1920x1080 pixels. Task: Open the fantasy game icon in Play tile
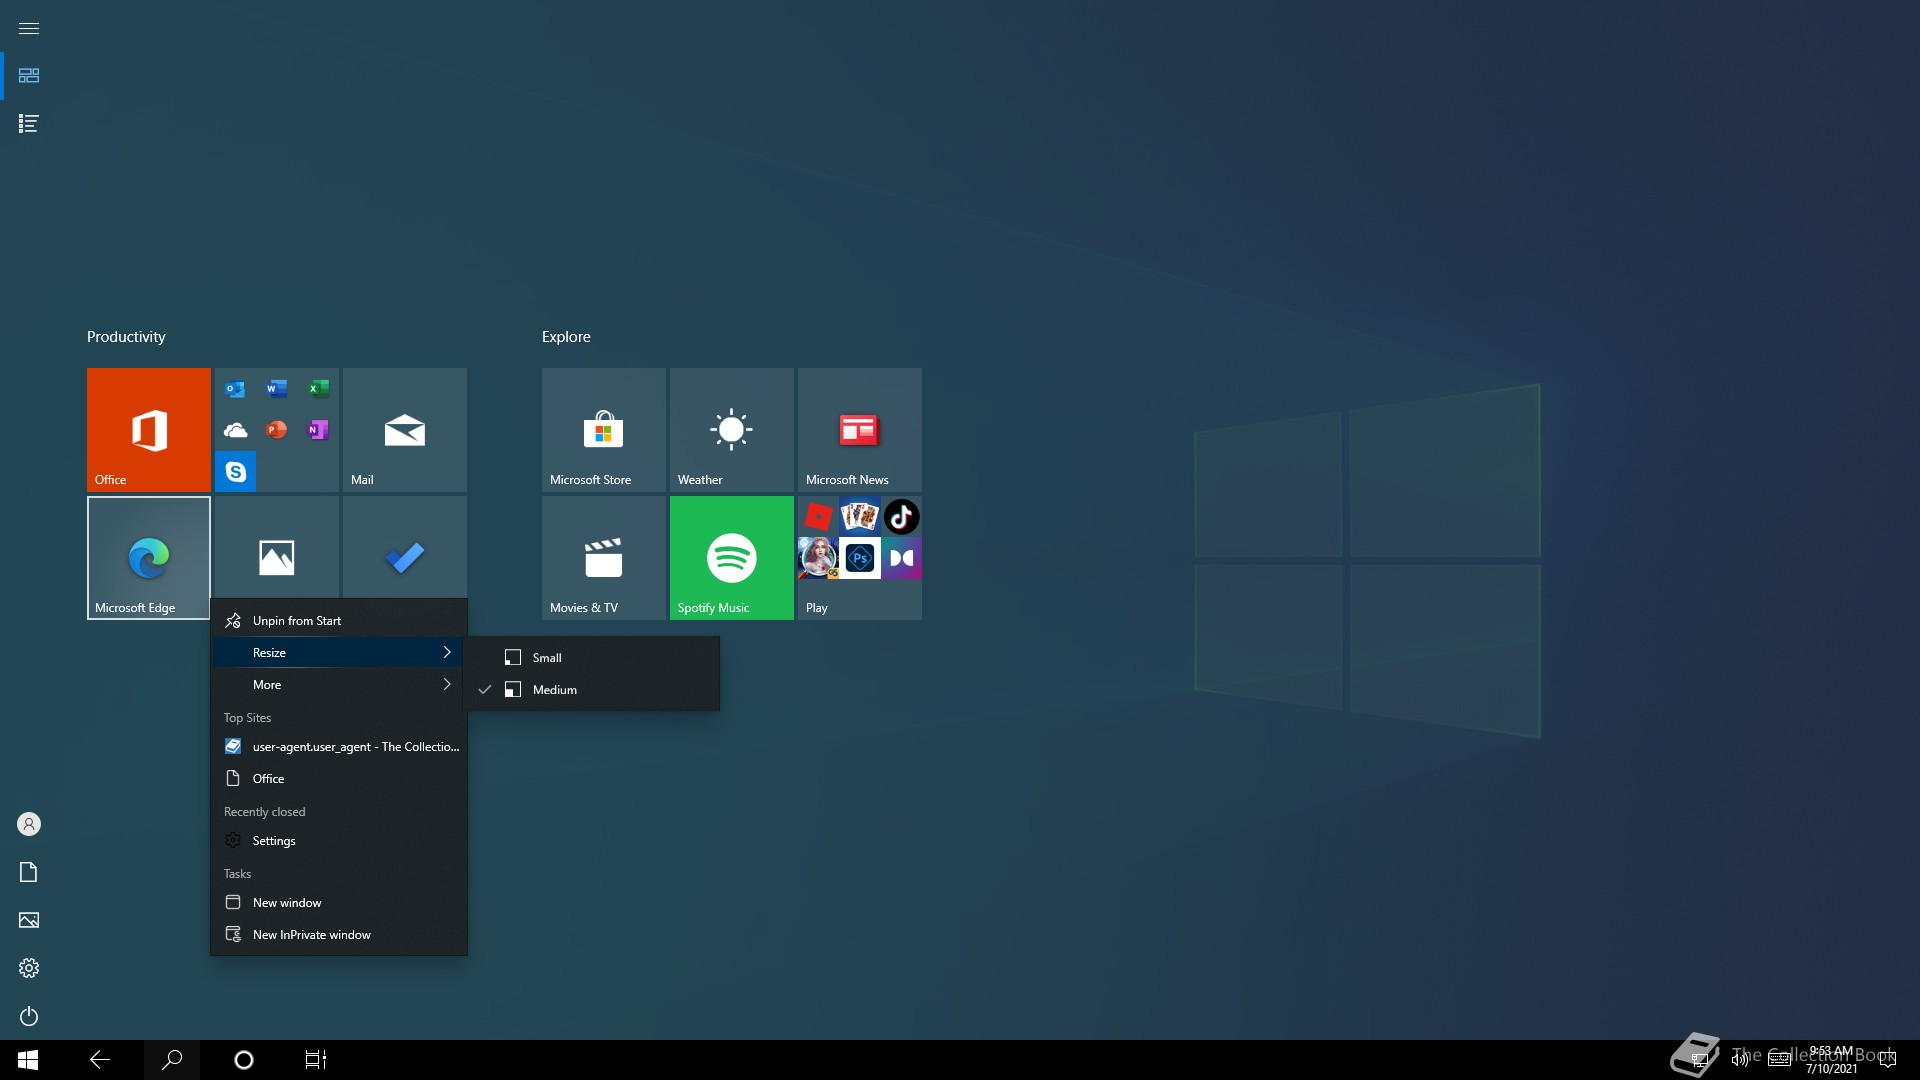[x=818, y=558]
